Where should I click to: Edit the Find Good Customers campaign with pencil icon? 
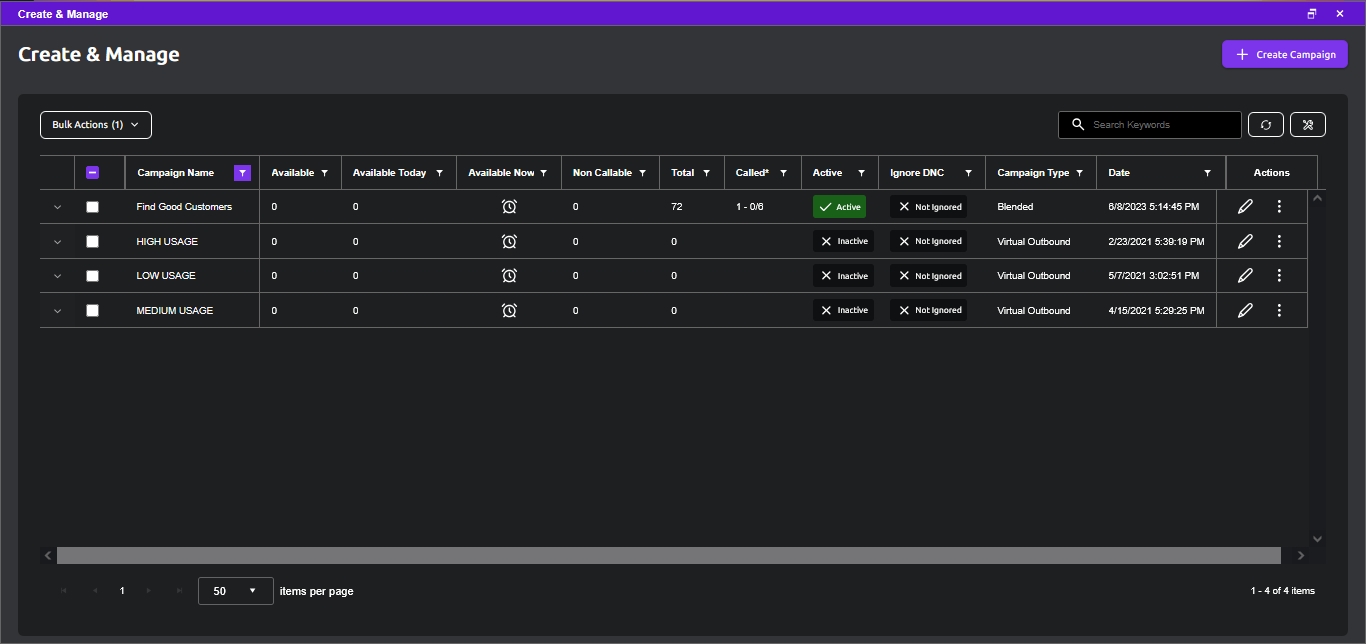[x=1245, y=207]
